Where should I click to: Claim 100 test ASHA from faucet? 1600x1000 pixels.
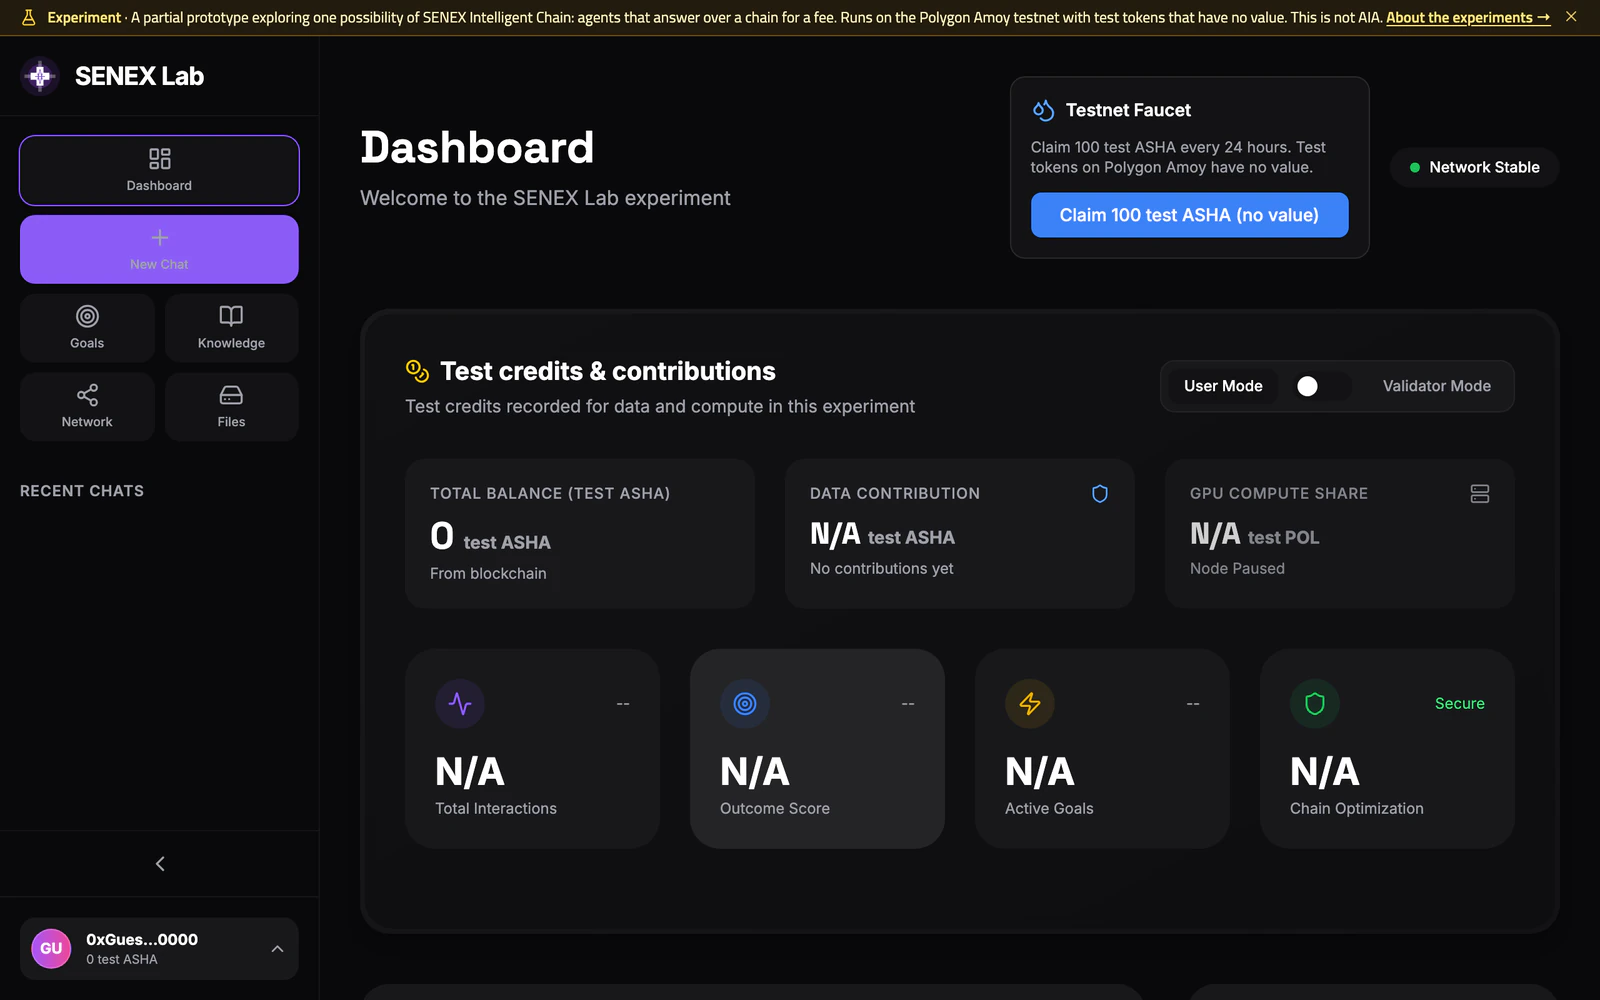pyautogui.click(x=1189, y=215)
